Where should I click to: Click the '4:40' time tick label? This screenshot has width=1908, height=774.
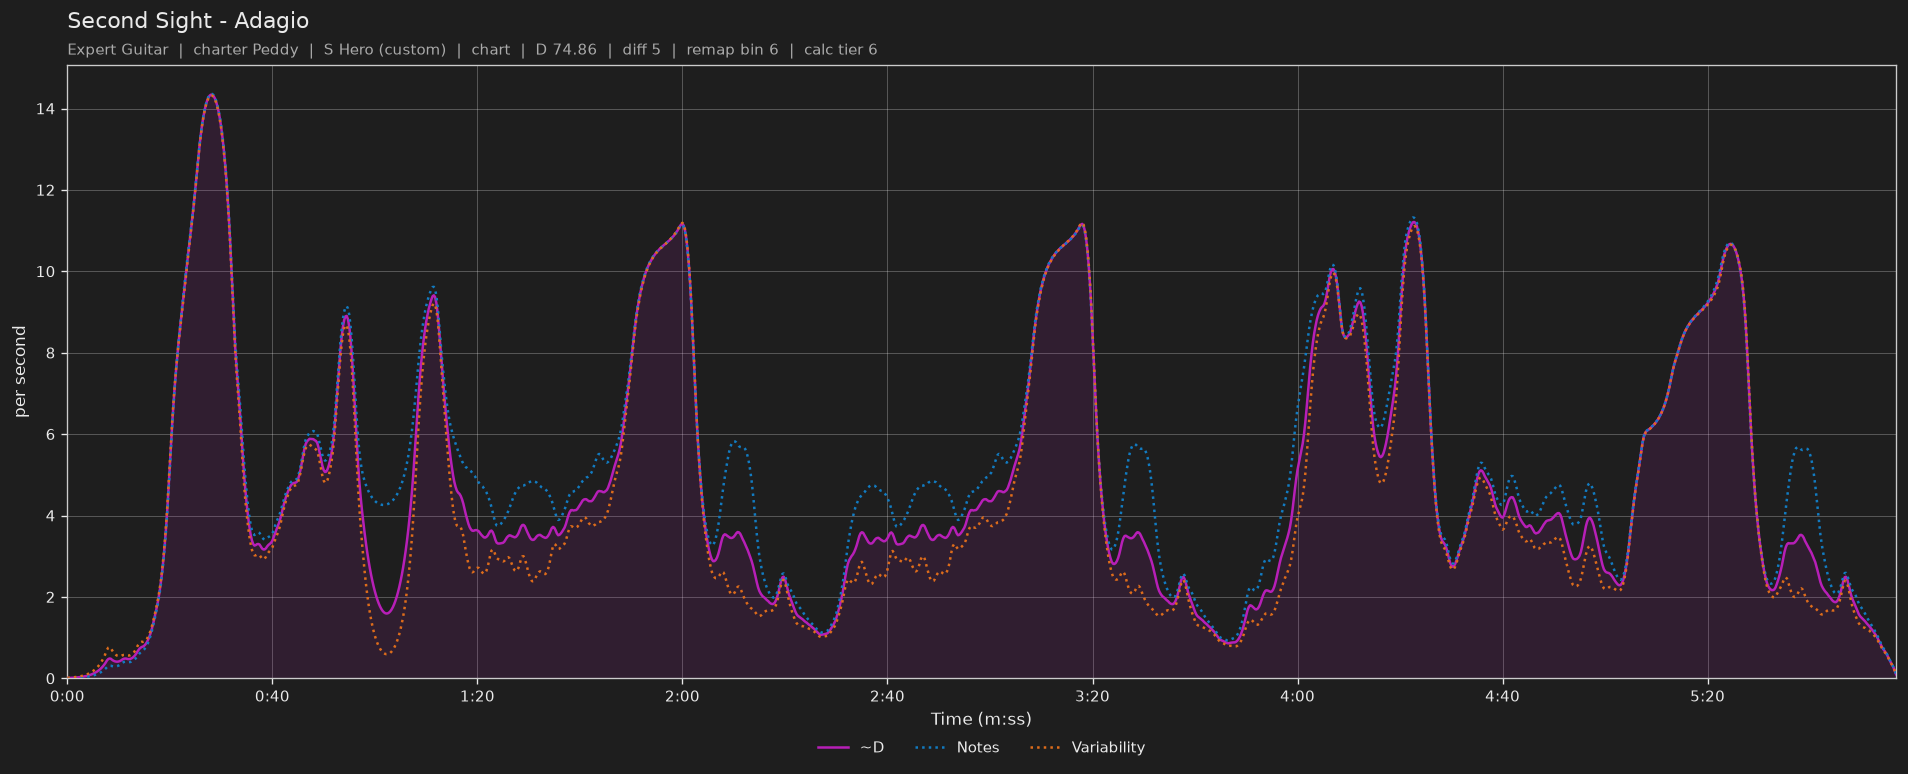click(x=1502, y=696)
